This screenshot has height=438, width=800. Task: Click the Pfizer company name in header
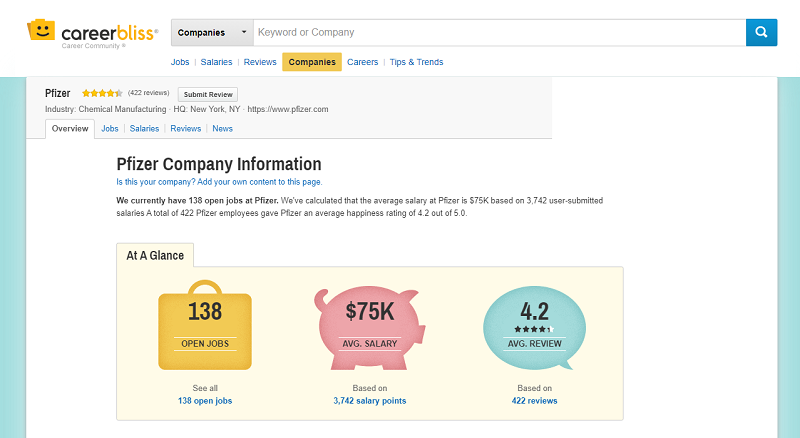[58, 93]
